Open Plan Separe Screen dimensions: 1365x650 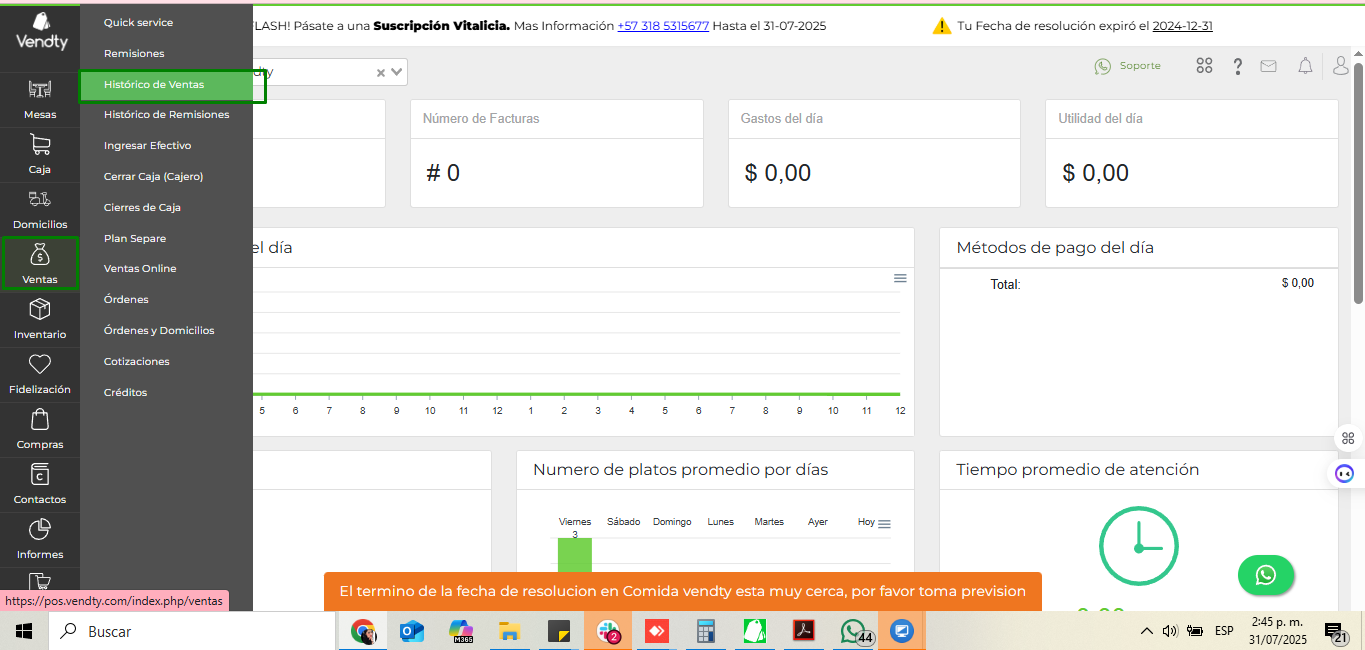click(x=135, y=239)
